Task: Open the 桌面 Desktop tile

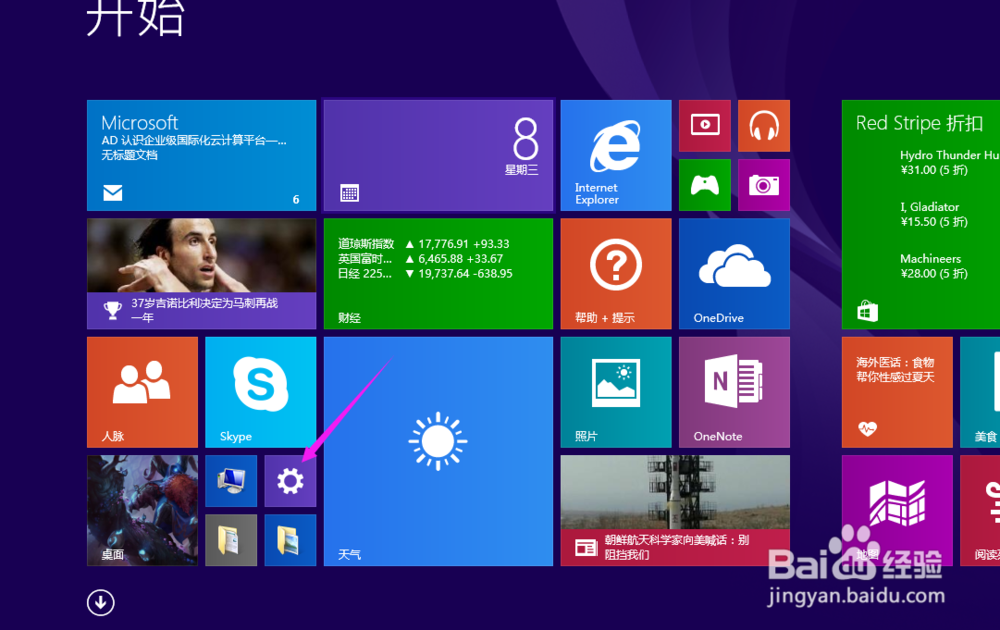Action: click(142, 510)
